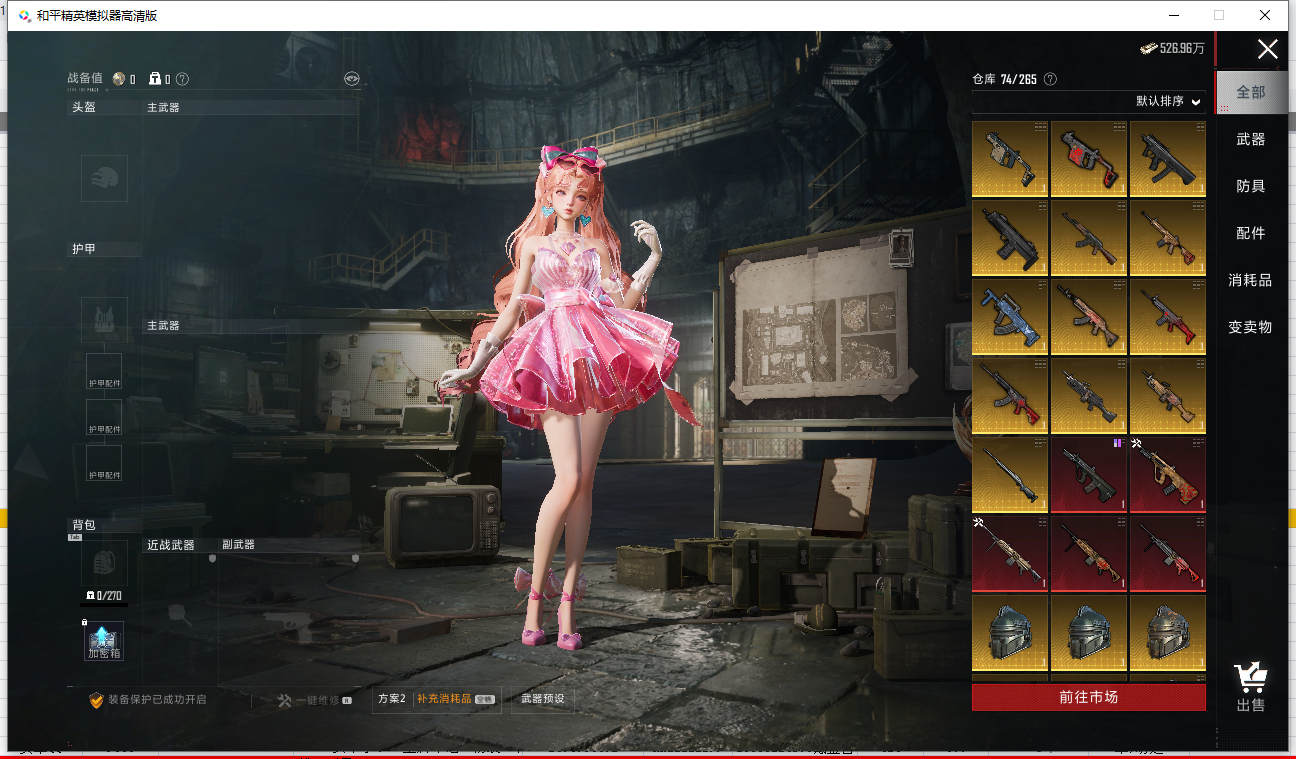
Task: Open the 默认排序 sort dropdown
Action: coord(1167,101)
